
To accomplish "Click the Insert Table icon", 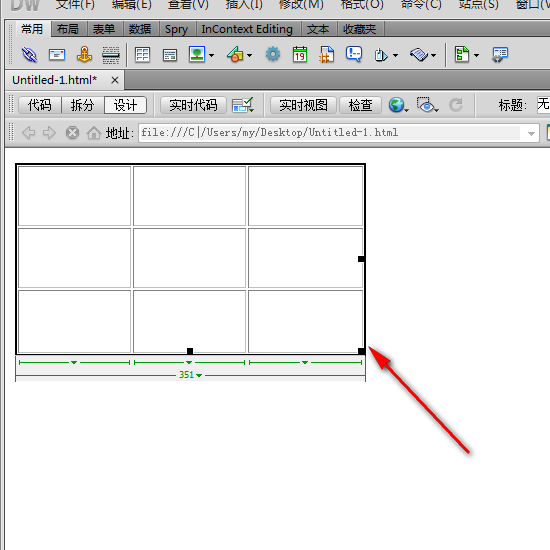I will point(142,55).
